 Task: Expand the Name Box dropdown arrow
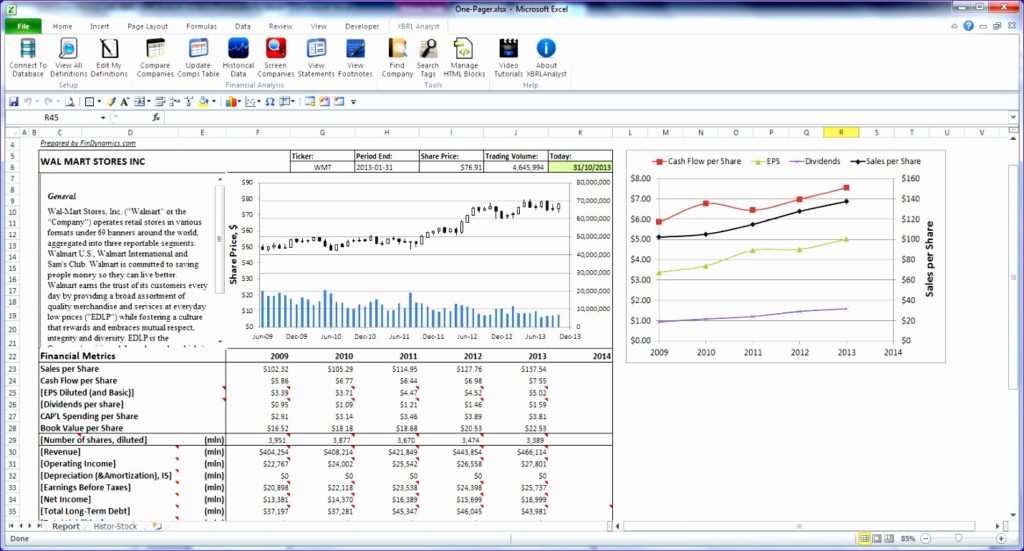click(x=103, y=118)
